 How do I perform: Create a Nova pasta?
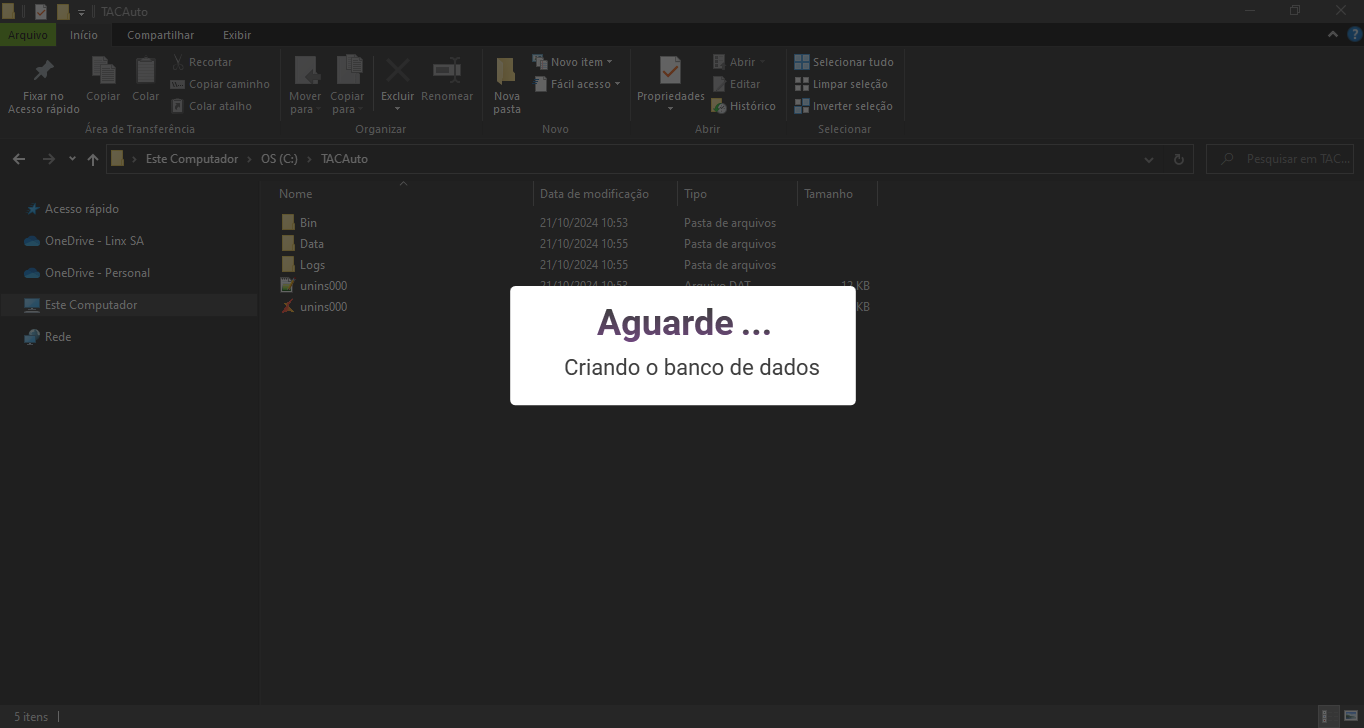tap(507, 84)
